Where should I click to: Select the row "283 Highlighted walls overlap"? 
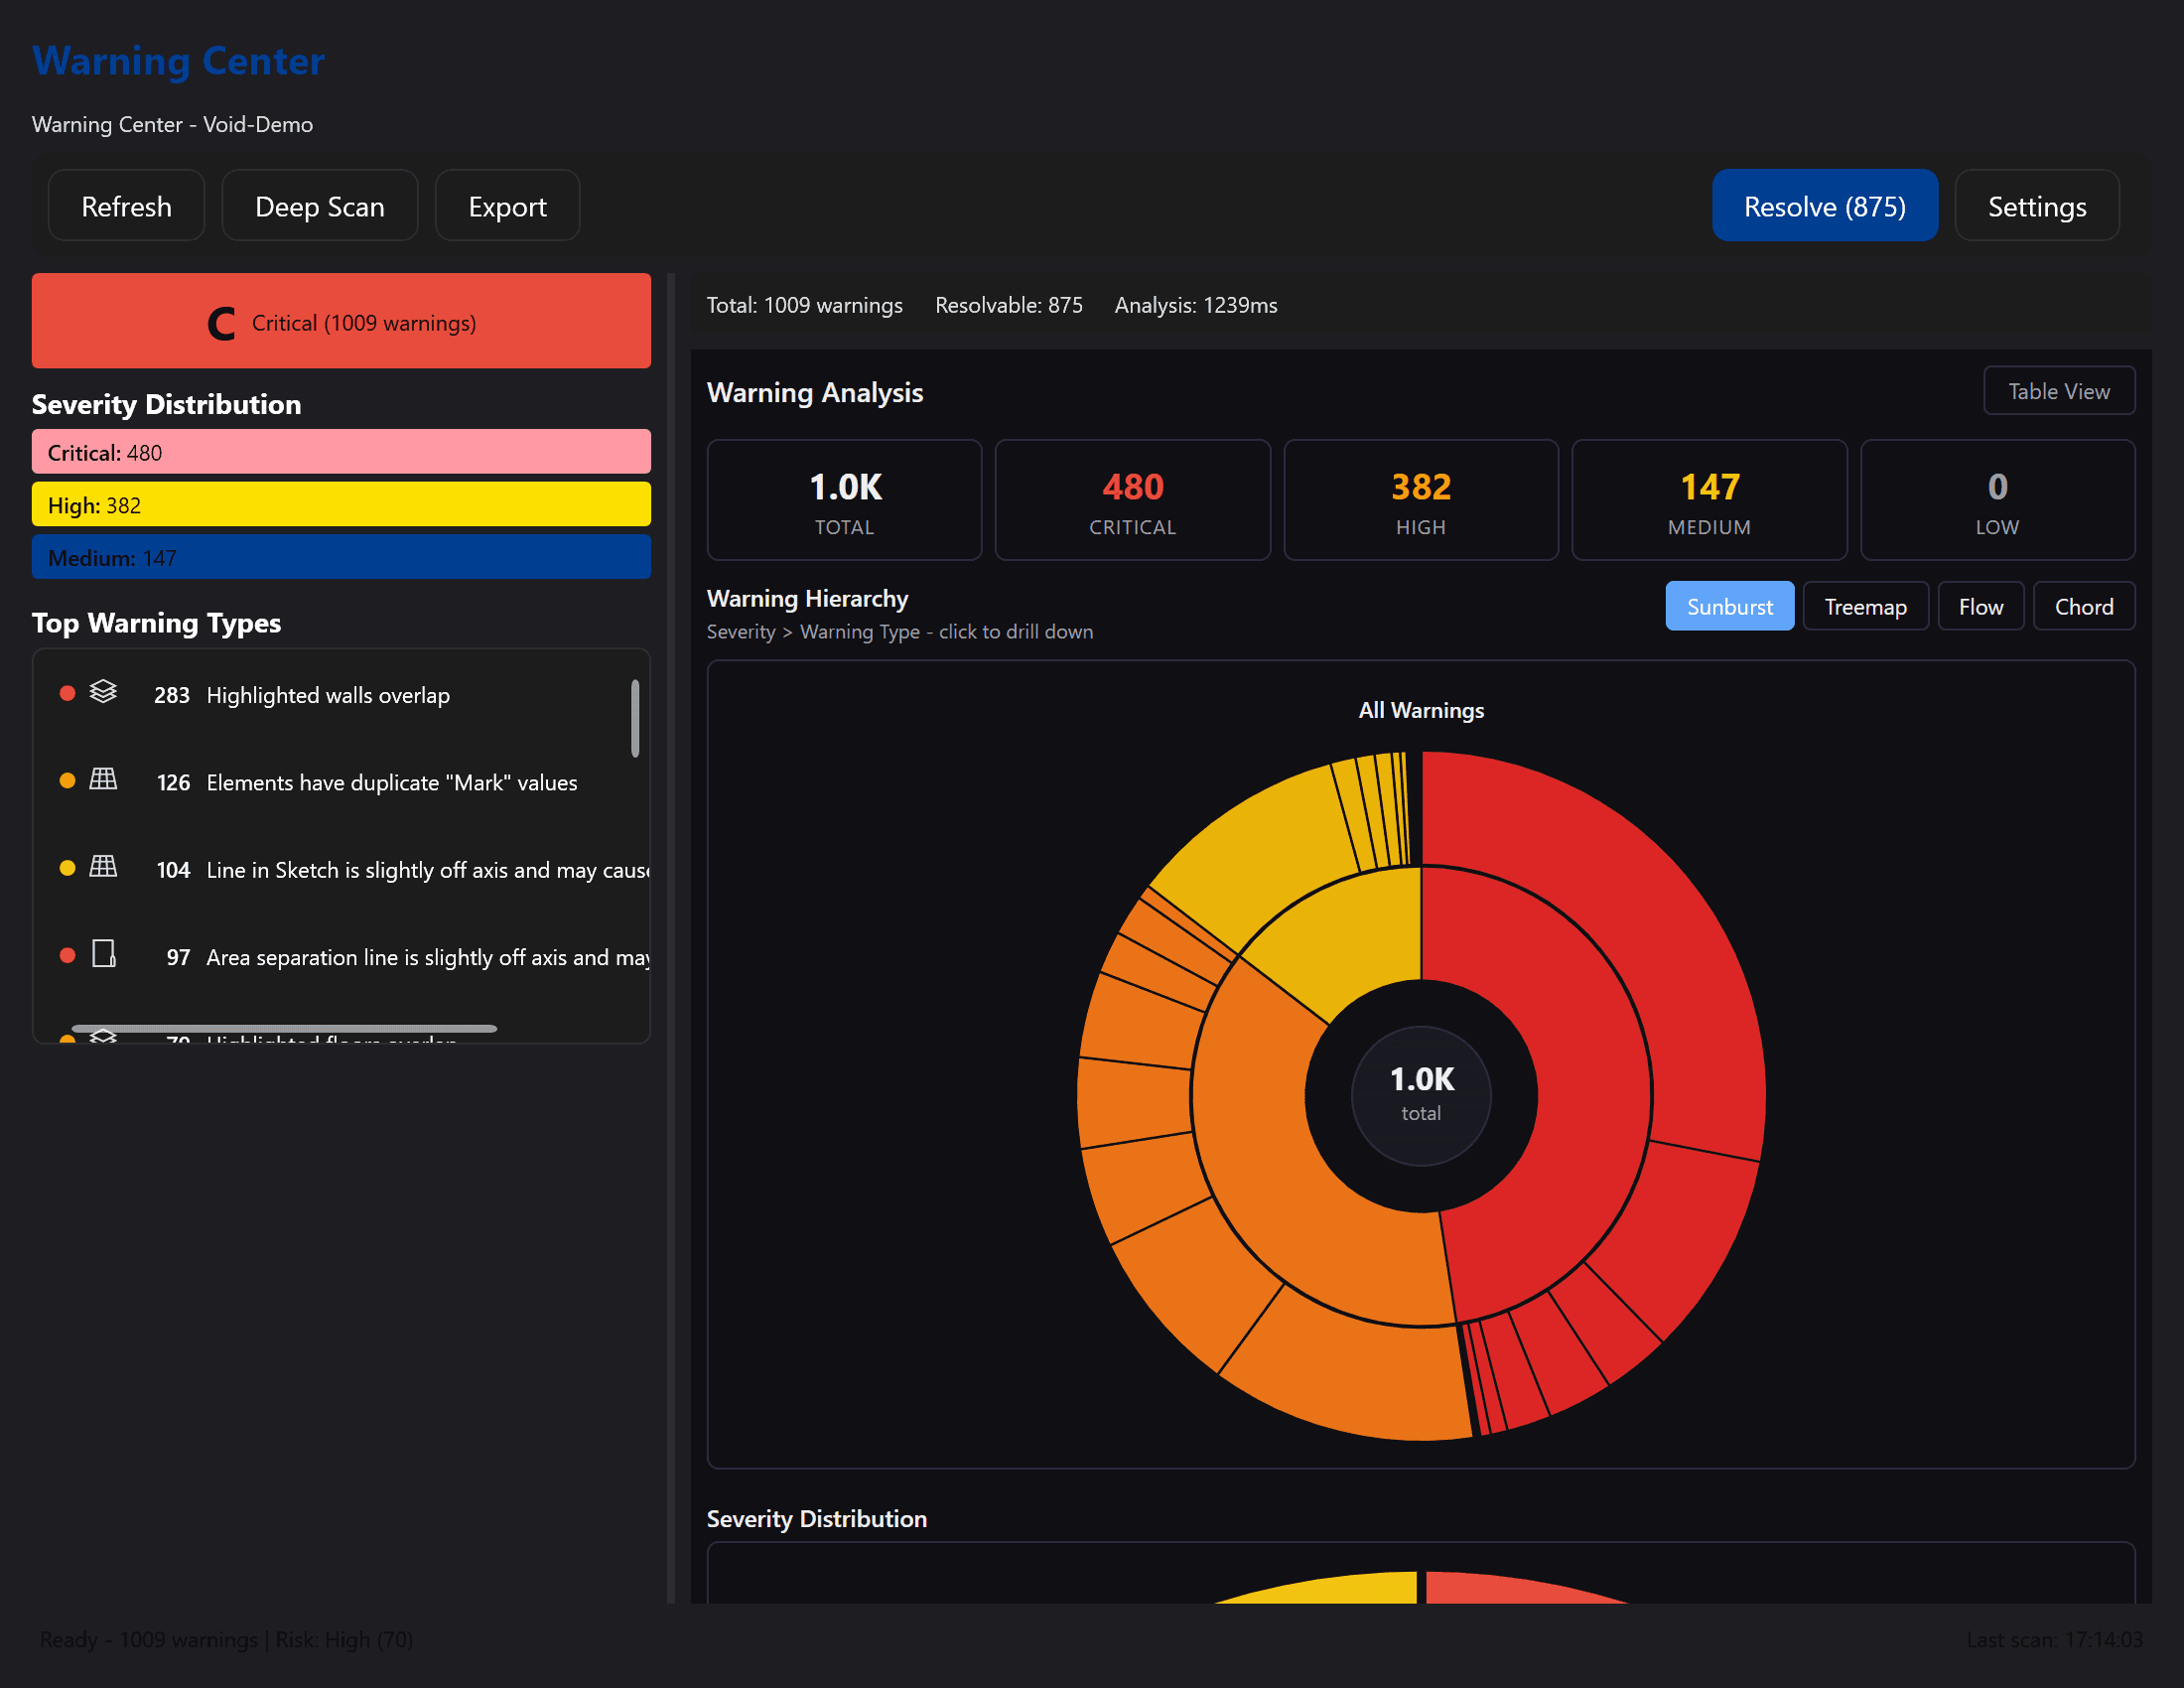click(341, 694)
